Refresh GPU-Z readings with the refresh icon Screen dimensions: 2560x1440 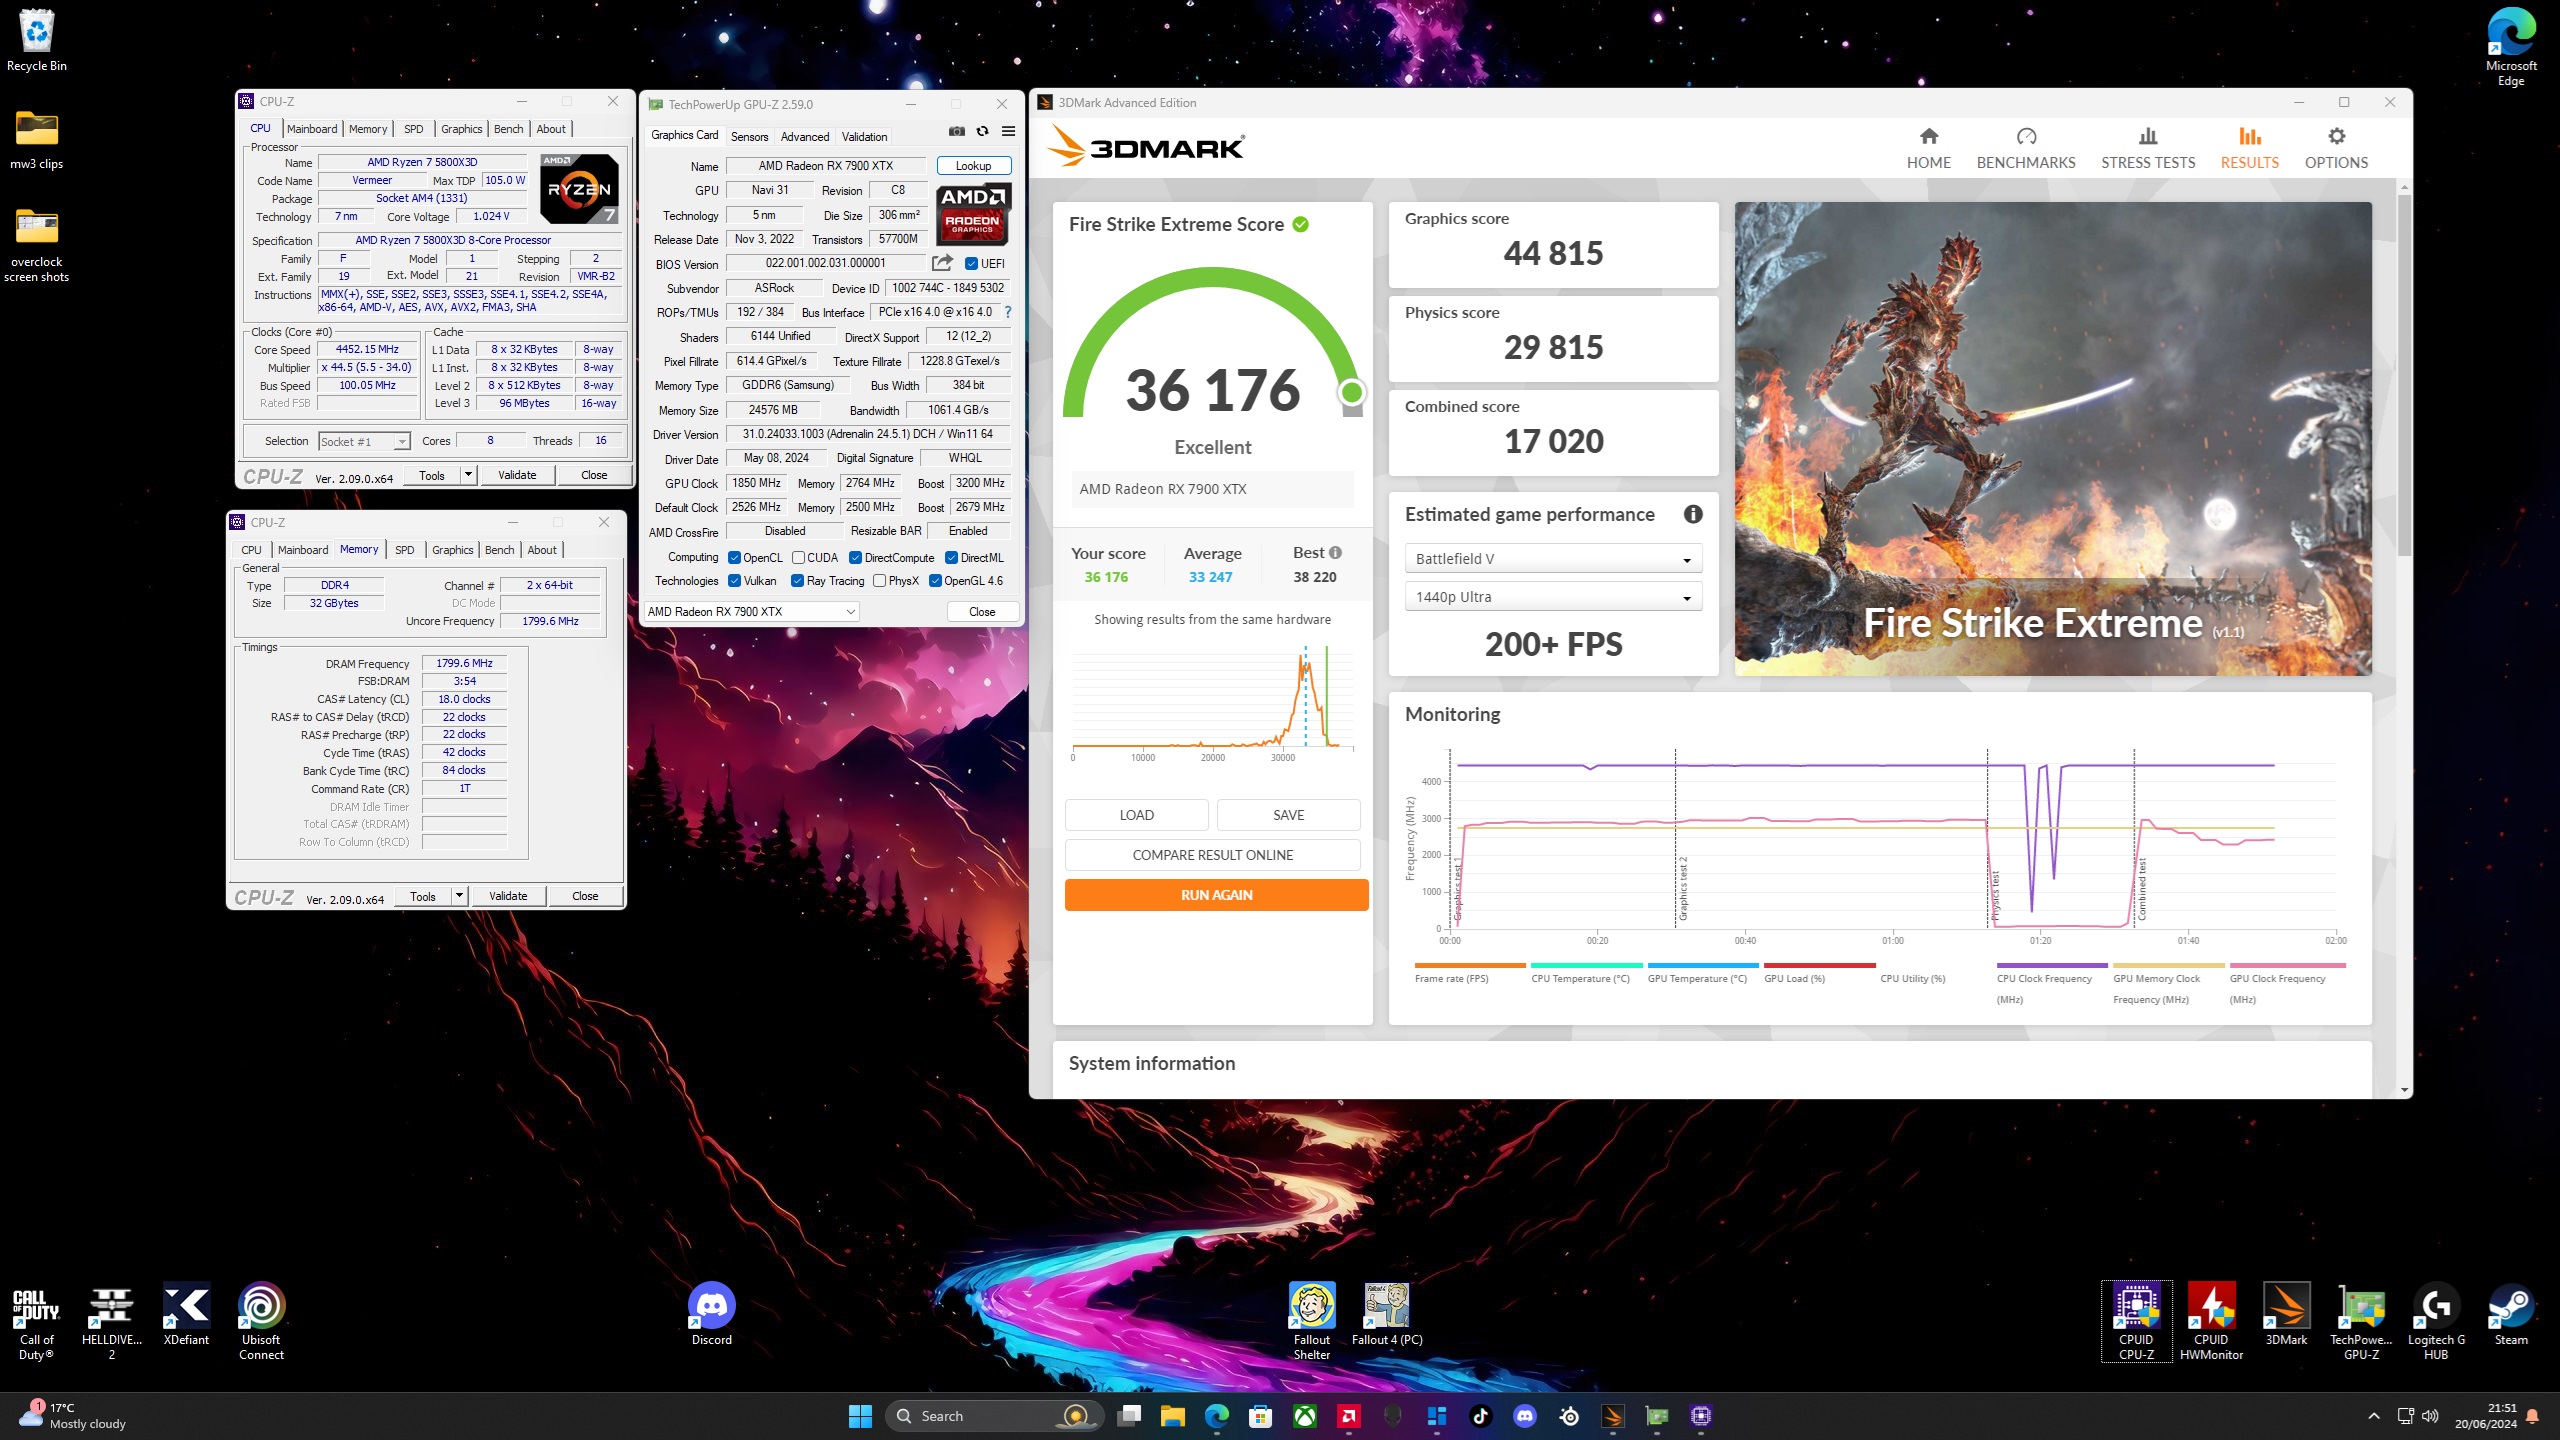[983, 132]
